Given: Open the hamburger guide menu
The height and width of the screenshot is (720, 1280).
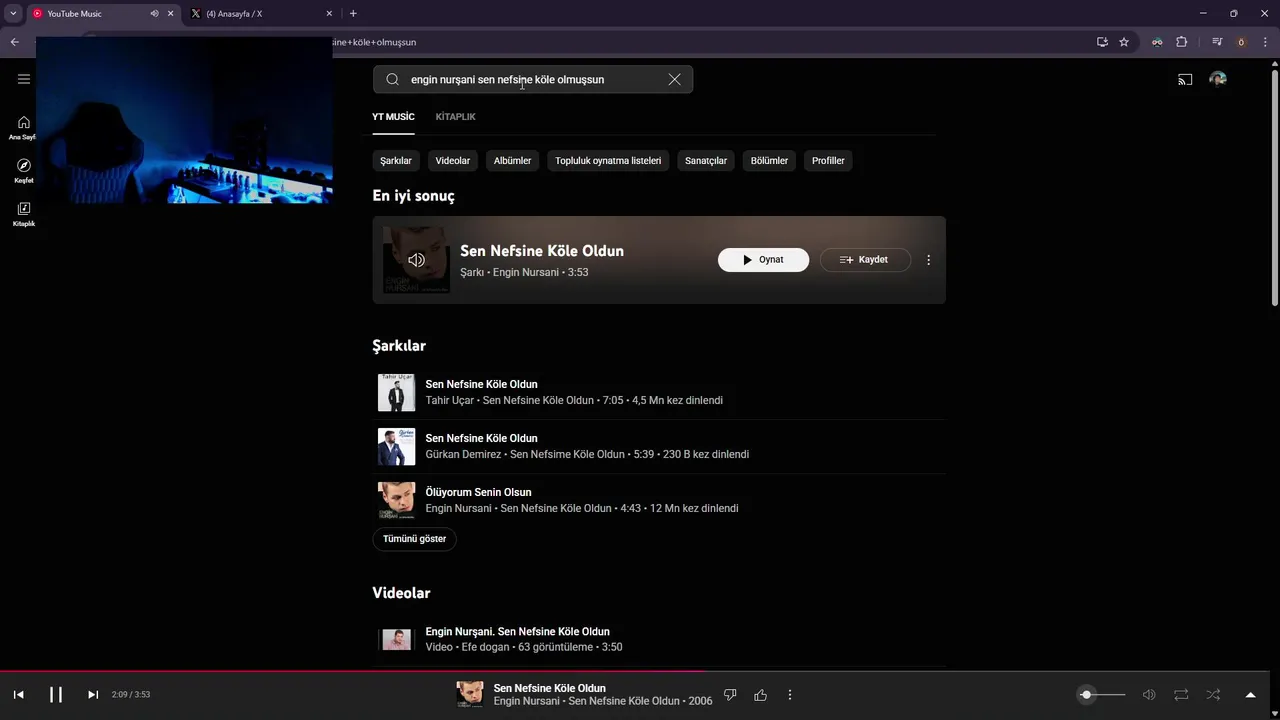Looking at the screenshot, I should tap(24, 79).
